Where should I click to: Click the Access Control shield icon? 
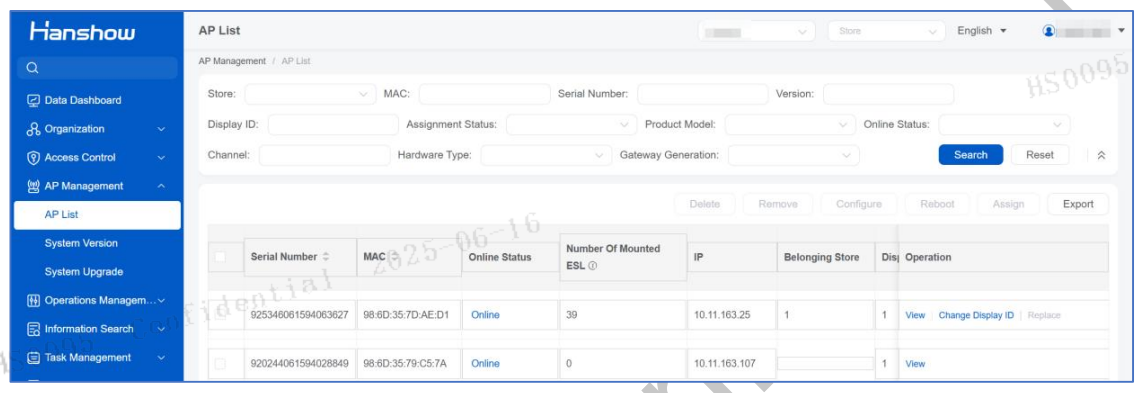(33, 158)
